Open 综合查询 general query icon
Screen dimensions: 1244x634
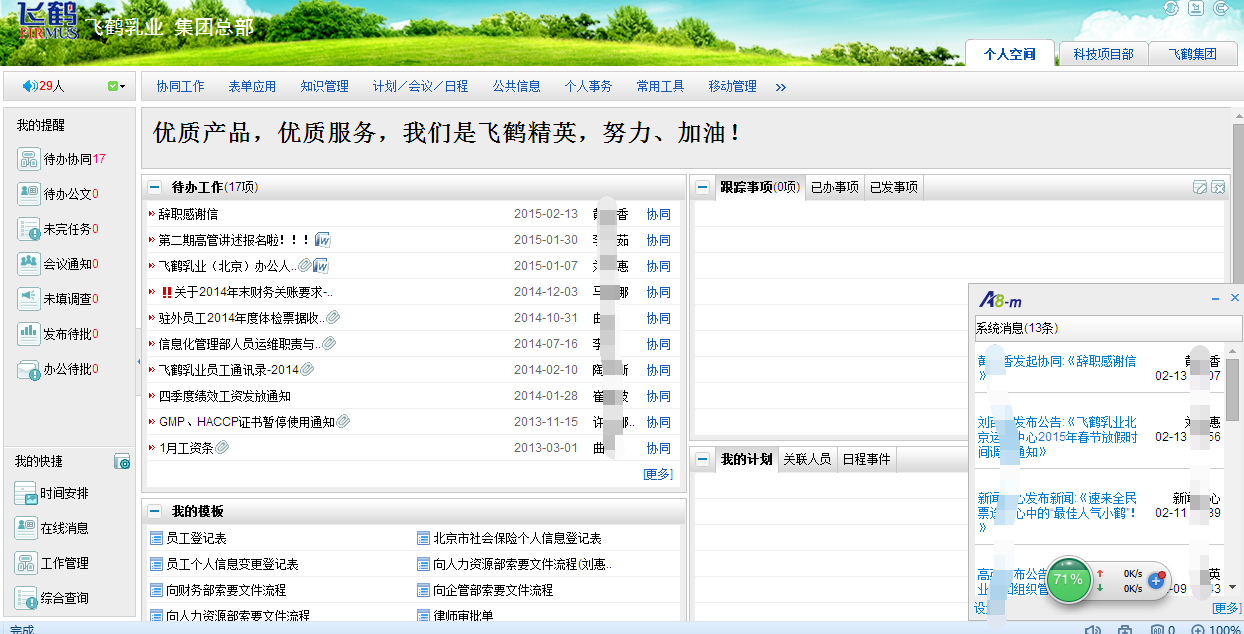[x=26, y=598]
